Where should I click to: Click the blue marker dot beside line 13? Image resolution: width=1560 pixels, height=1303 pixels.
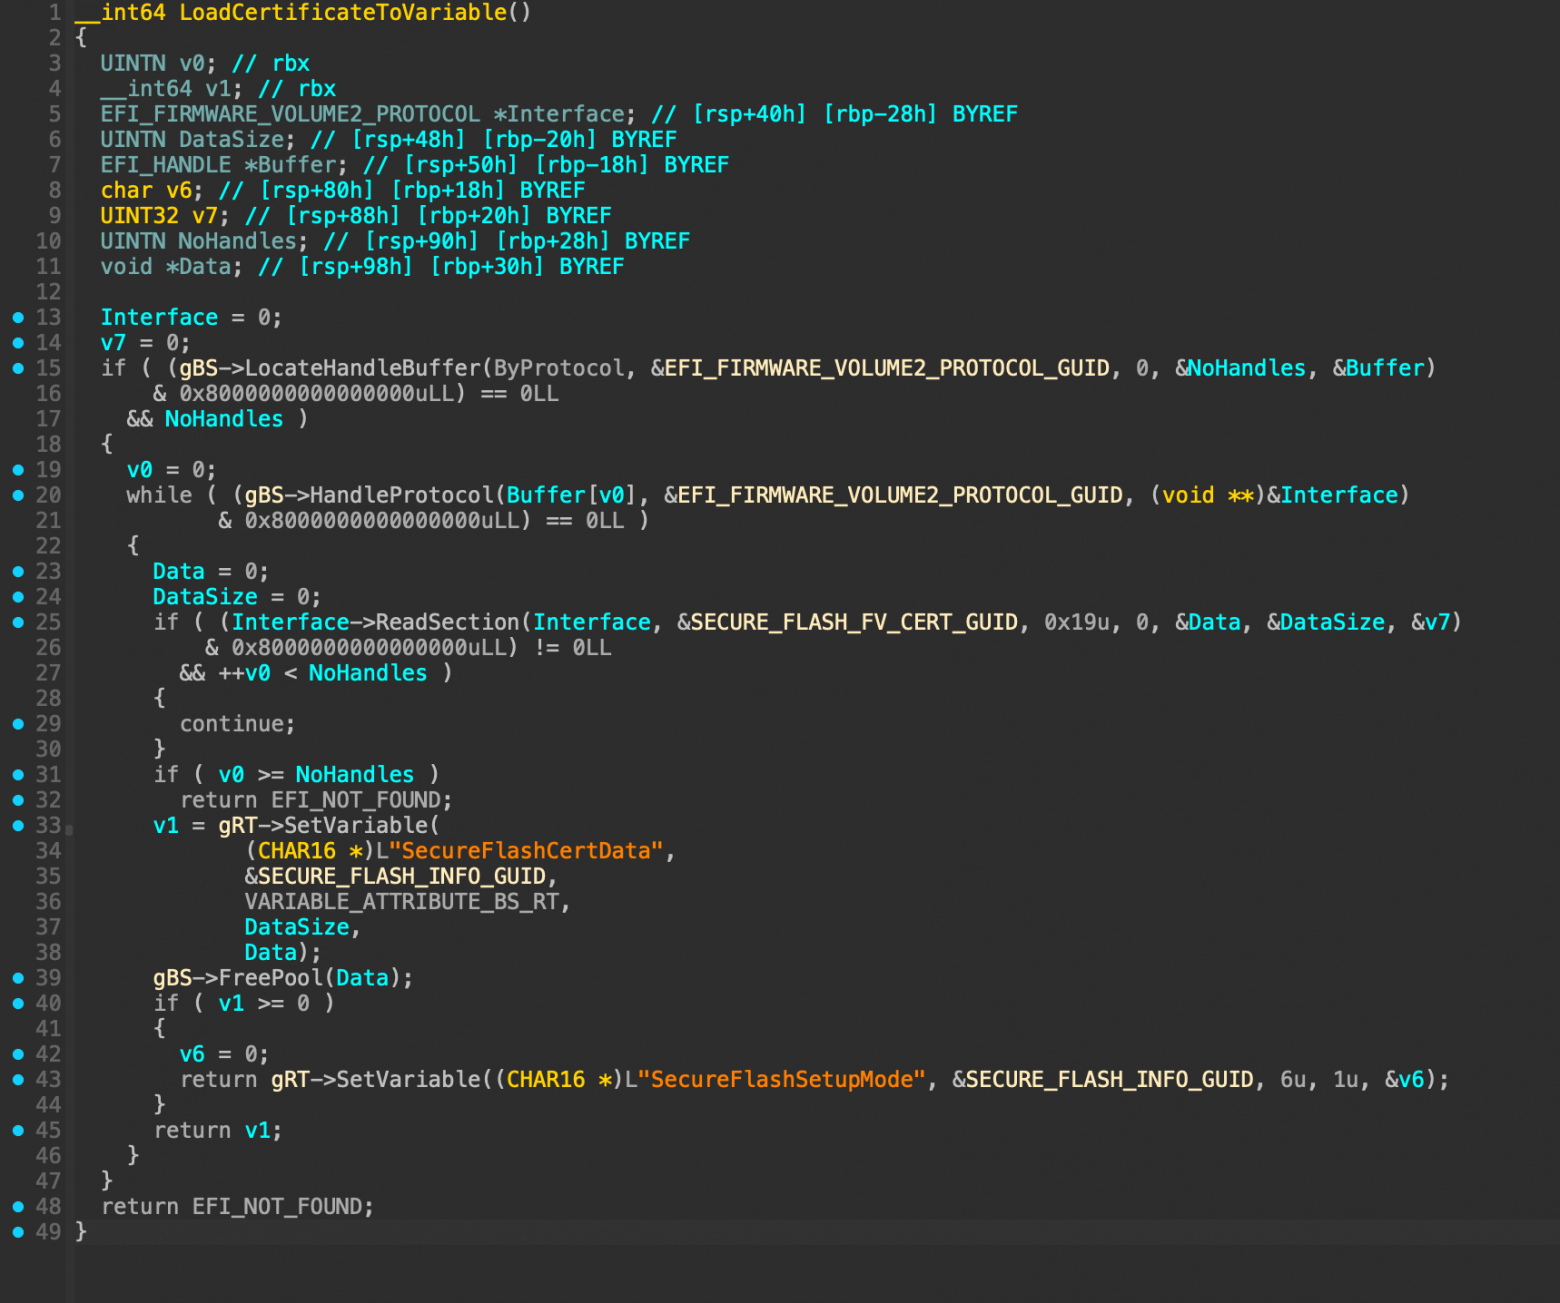[18, 317]
